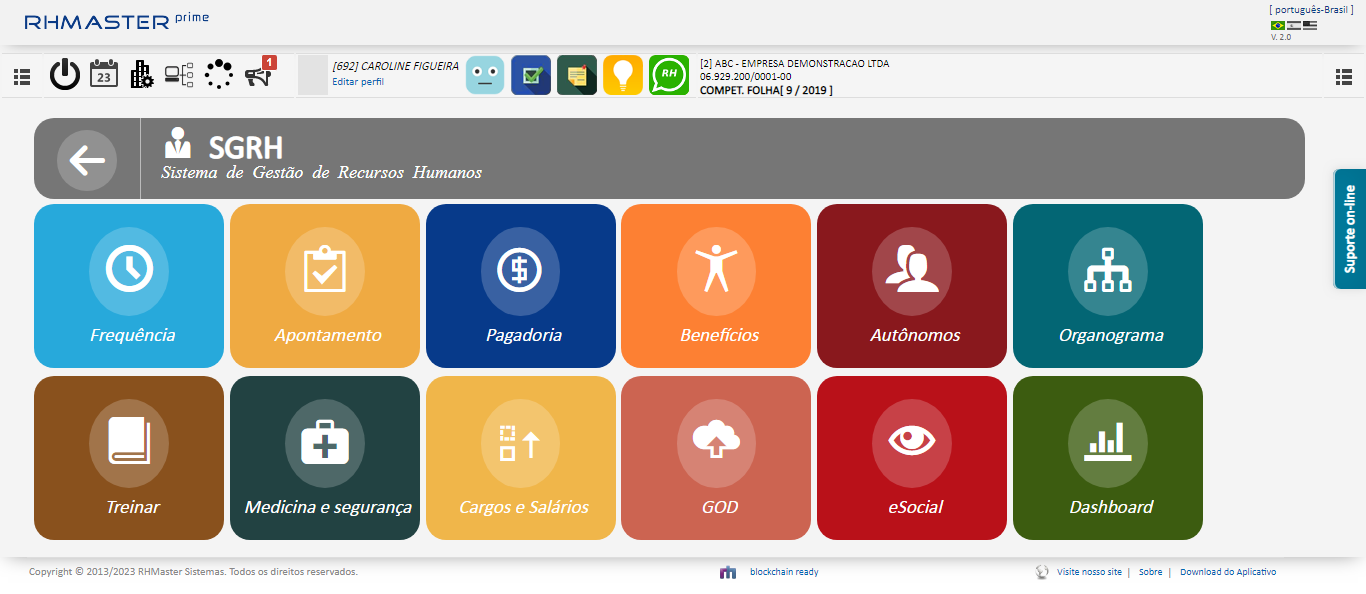Click the SGRH header title
1366x594 pixels.
tap(246, 148)
